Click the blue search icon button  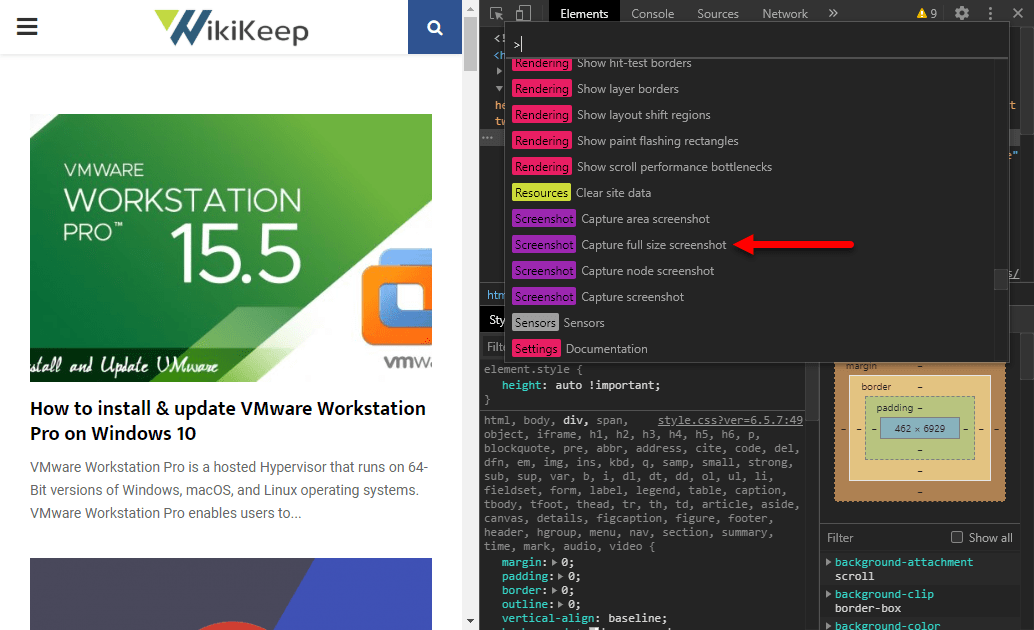pyautogui.click(x=435, y=27)
